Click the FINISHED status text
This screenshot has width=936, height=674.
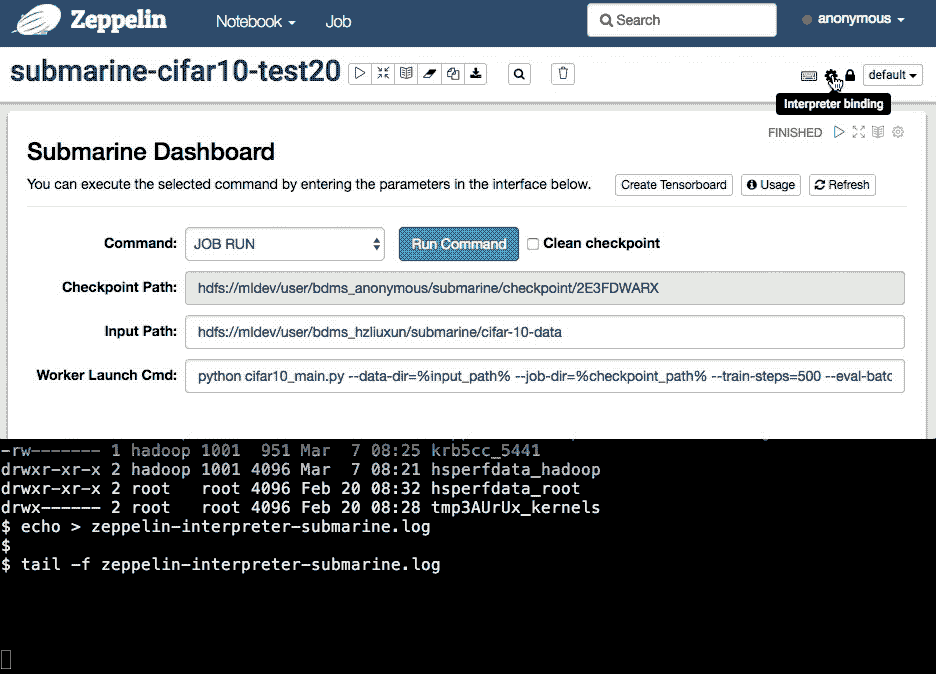tap(795, 133)
